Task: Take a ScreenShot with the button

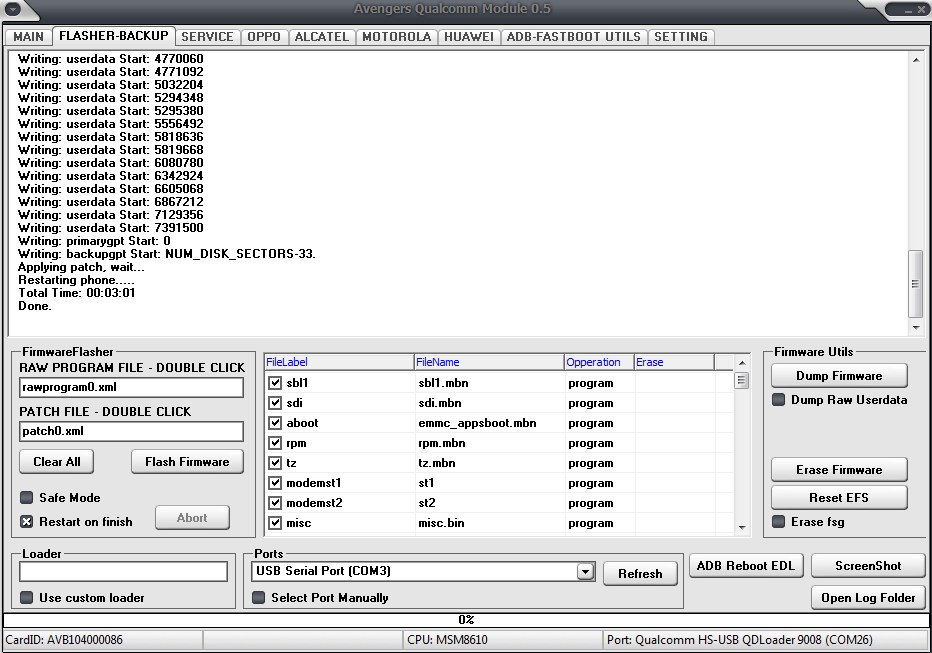Action: pos(868,566)
